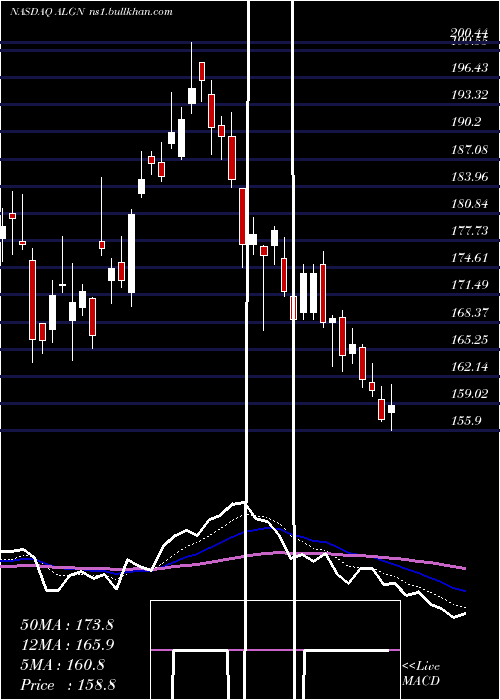Click the 183.96 price axis label
The width and height of the screenshot is (500, 700).
click(469, 177)
